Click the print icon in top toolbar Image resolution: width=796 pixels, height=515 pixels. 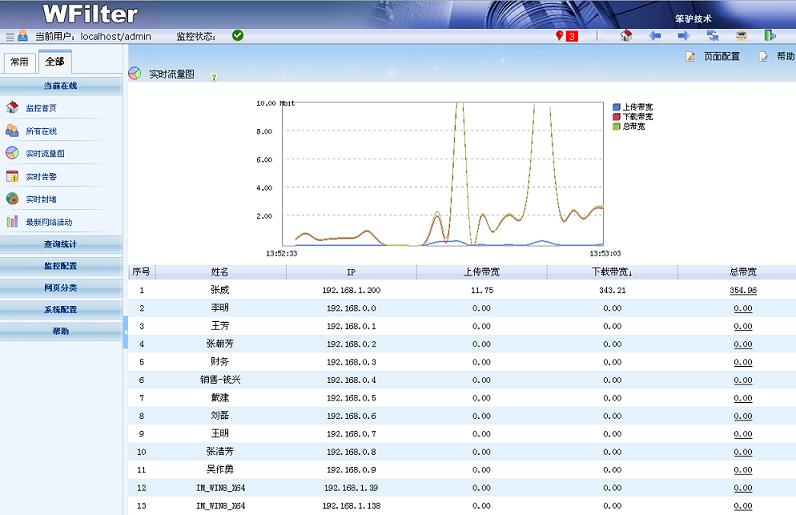(741, 35)
